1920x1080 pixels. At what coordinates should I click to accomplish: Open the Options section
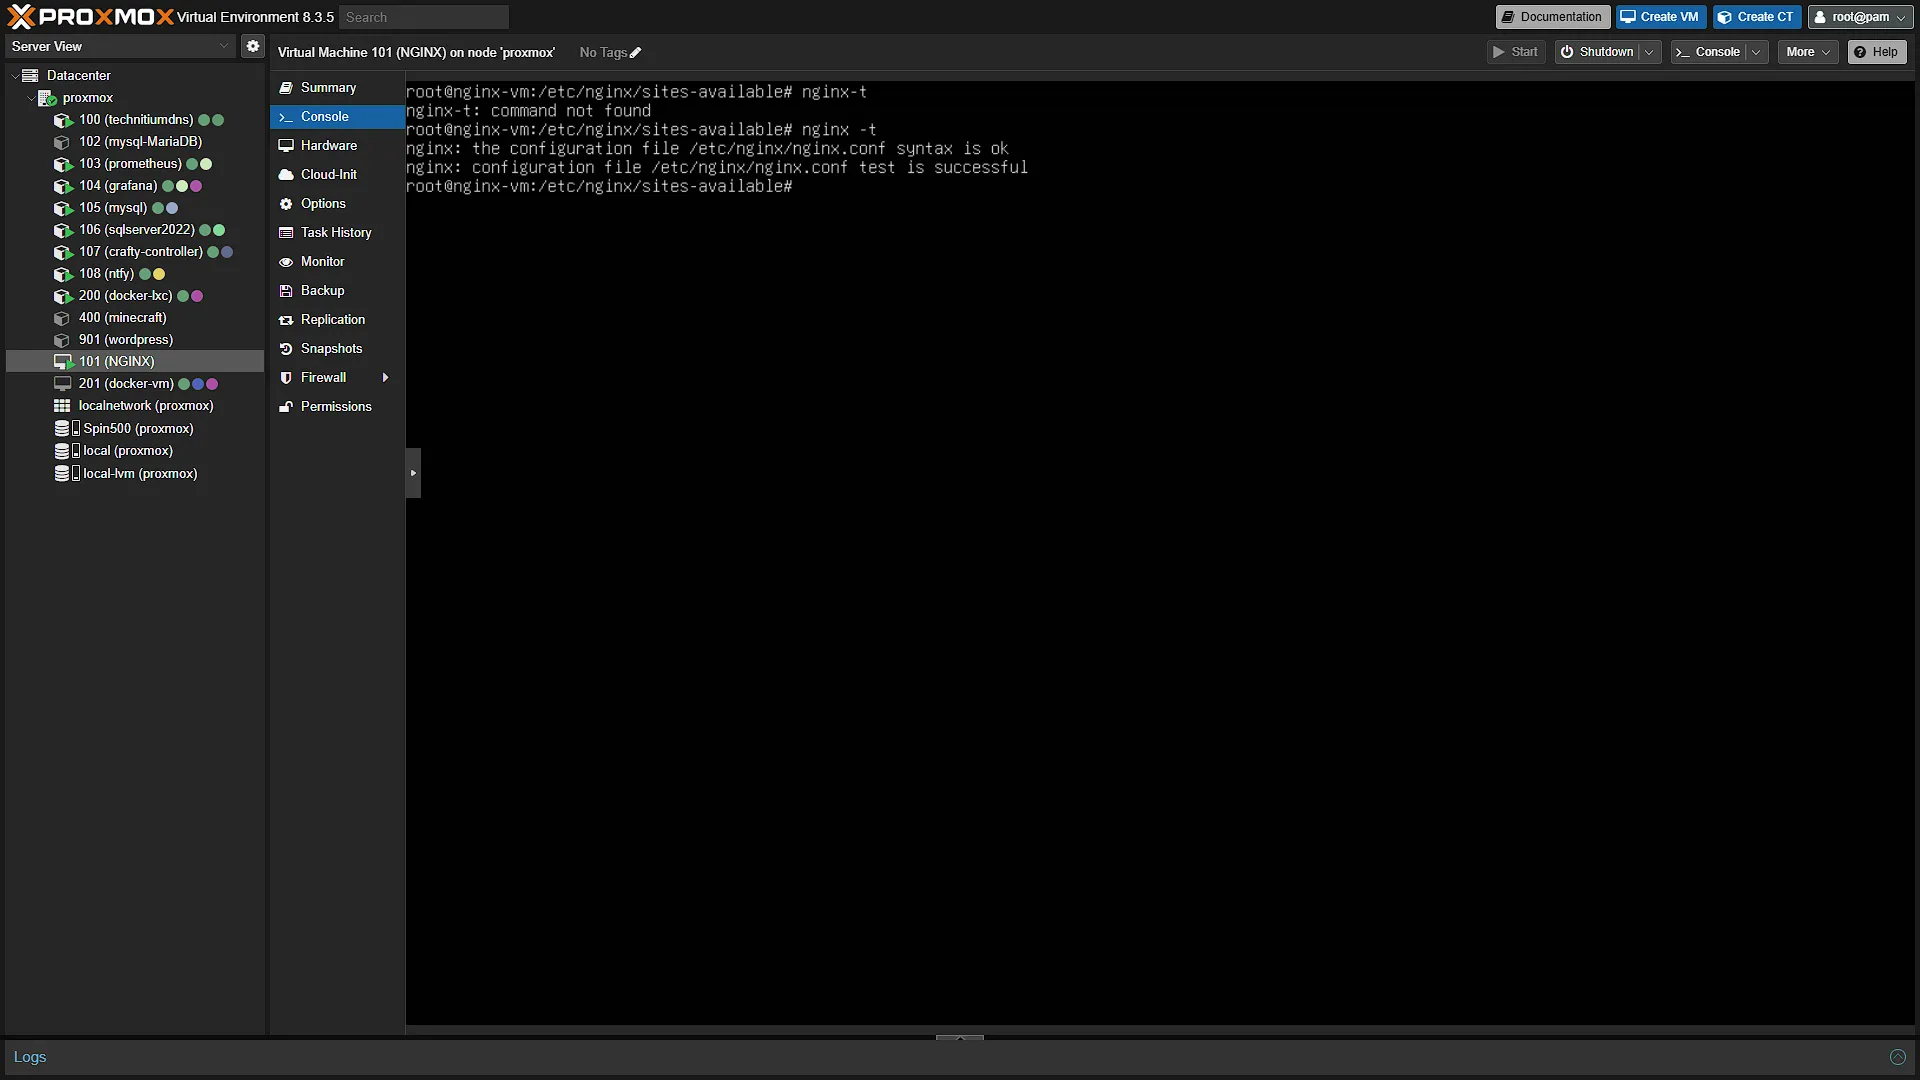coord(337,204)
